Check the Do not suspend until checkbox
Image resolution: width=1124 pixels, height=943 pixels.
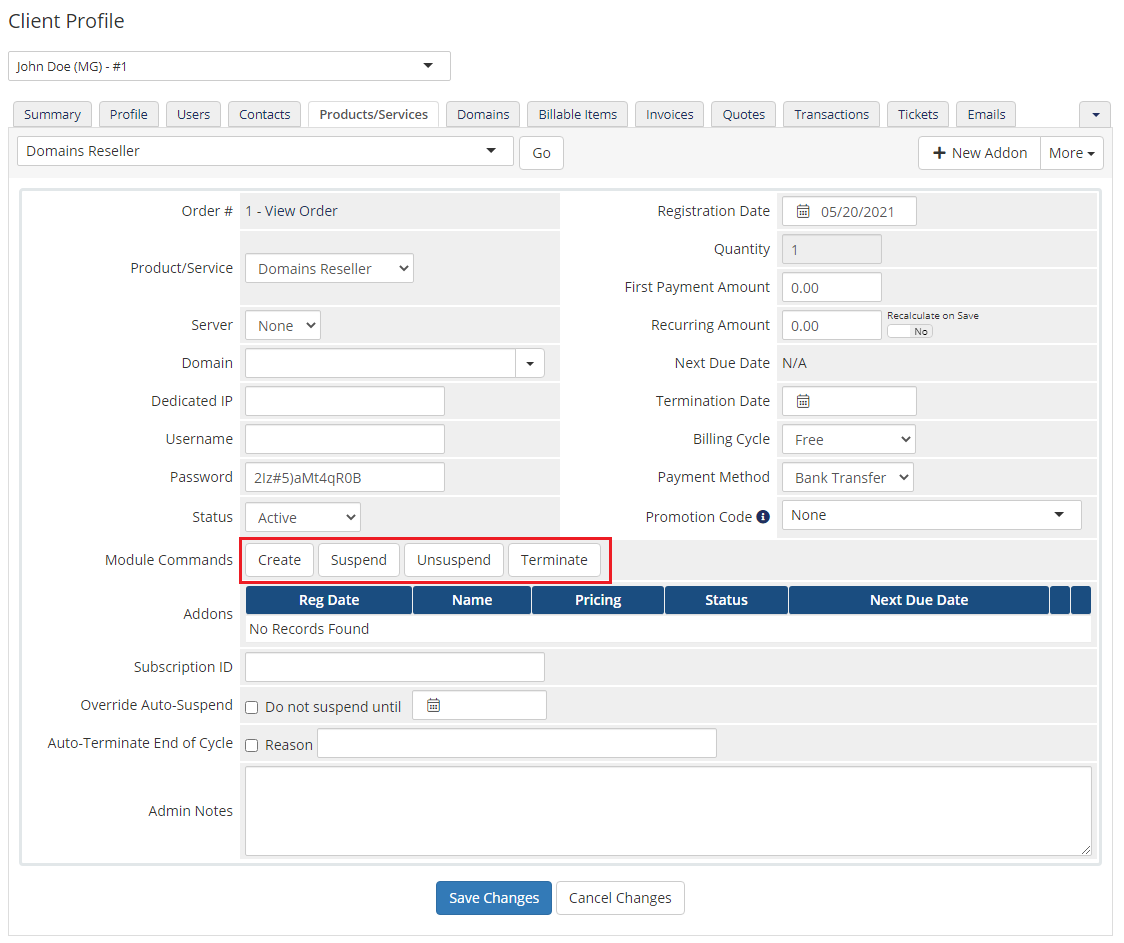pos(252,707)
